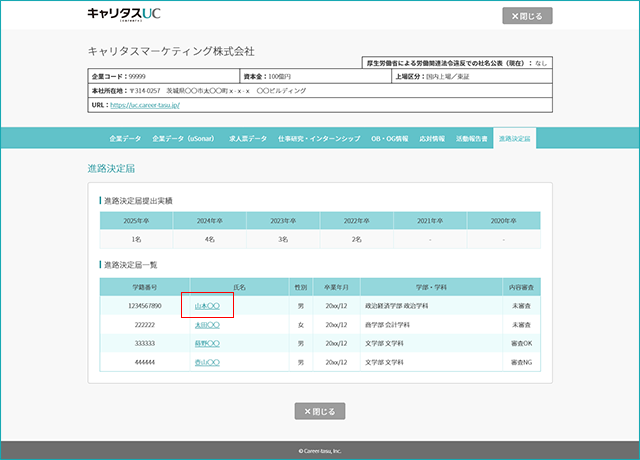Open the 企業データ（uSonar） tab
Image resolution: width=640 pixels, height=460 pixels.
coord(183,138)
